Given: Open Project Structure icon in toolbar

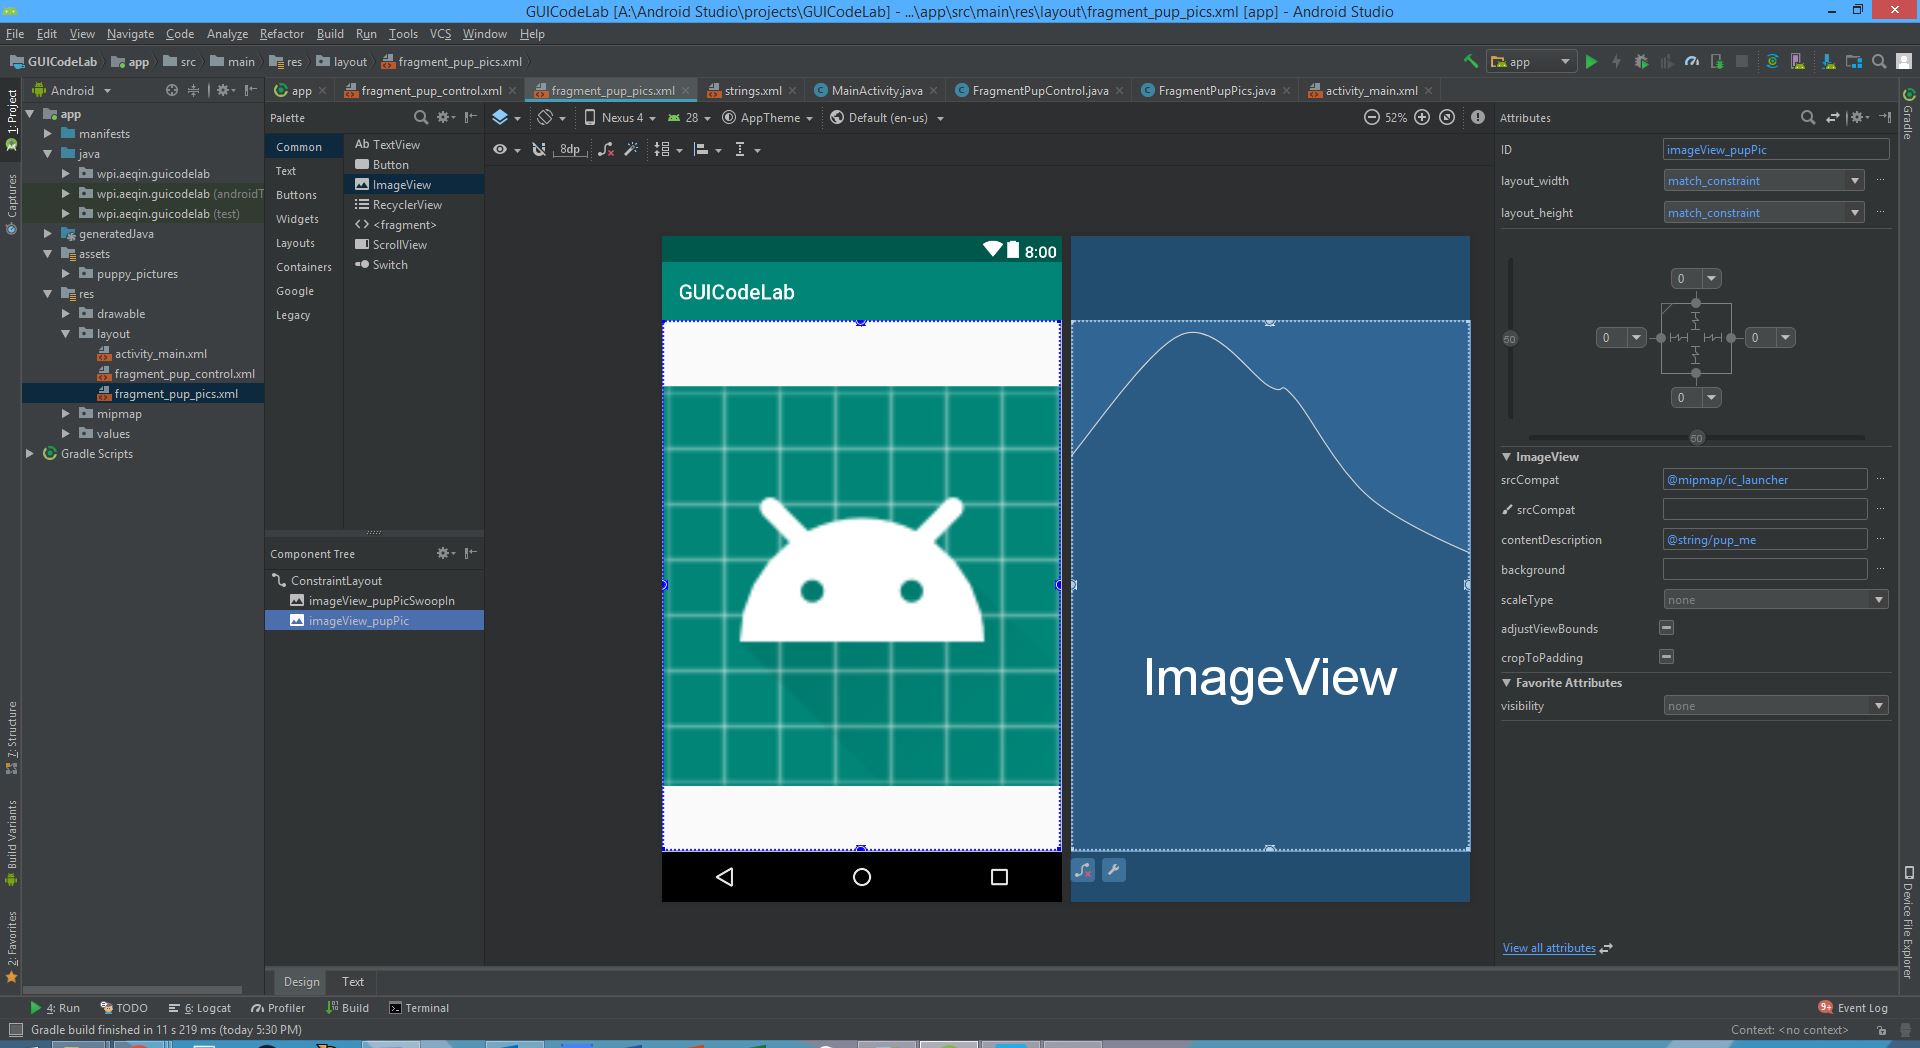Looking at the screenshot, I should click(x=1854, y=61).
